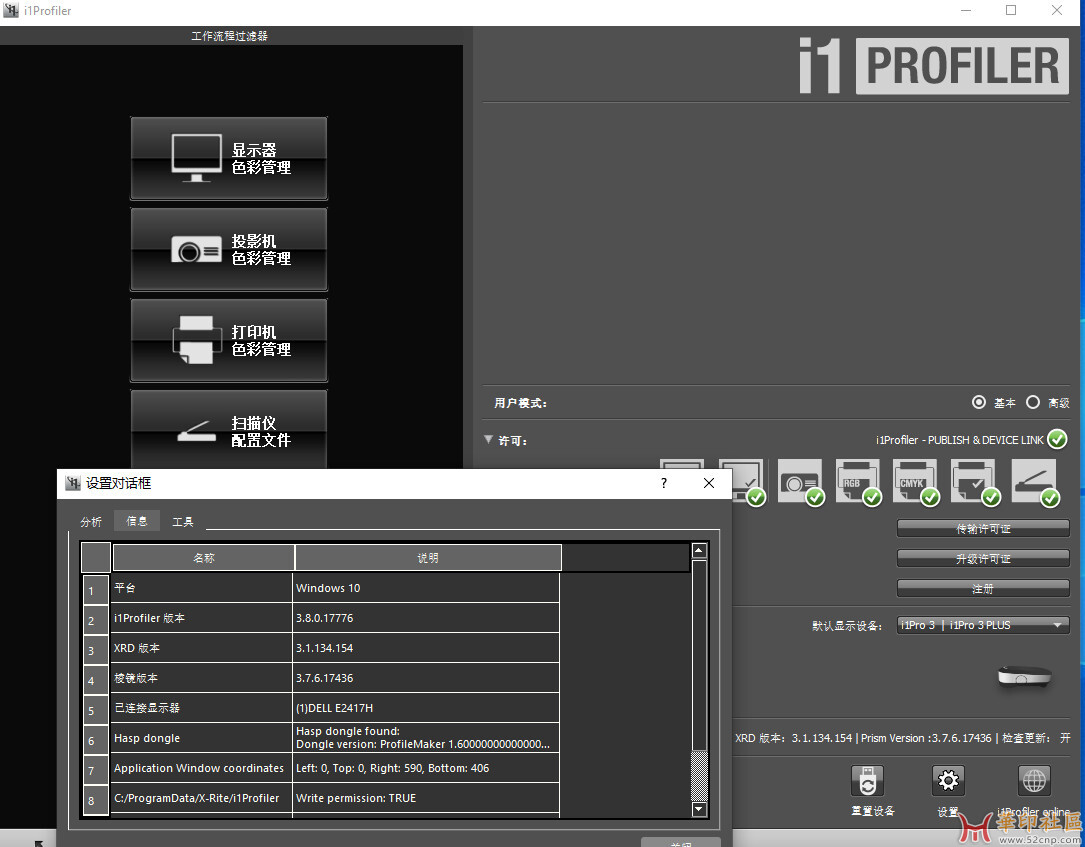
Task: Open the i1Profiler online globe icon
Action: coord(1034,781)
